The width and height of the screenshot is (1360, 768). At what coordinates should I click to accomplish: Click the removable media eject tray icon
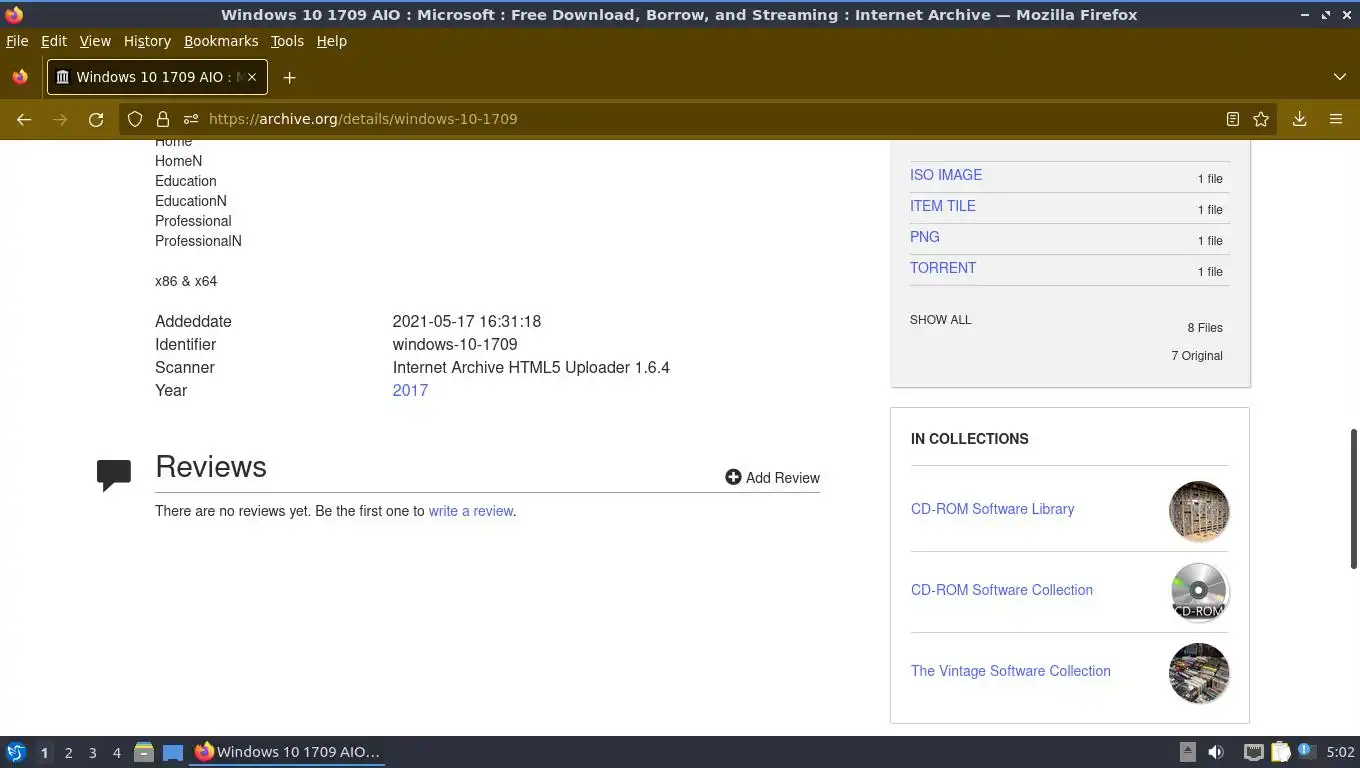pos(1188,752)
